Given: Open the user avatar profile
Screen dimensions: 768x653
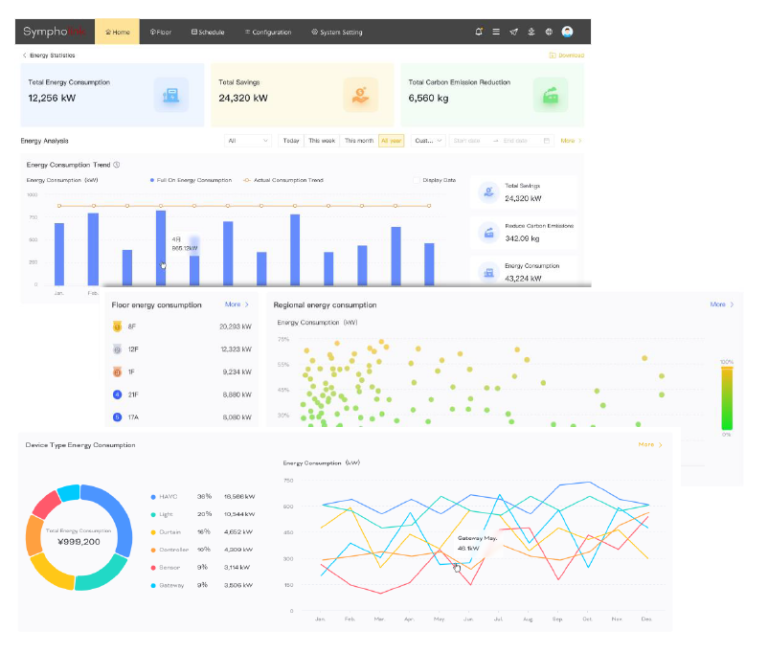Looking at the screenshot, I should [567, 32].
